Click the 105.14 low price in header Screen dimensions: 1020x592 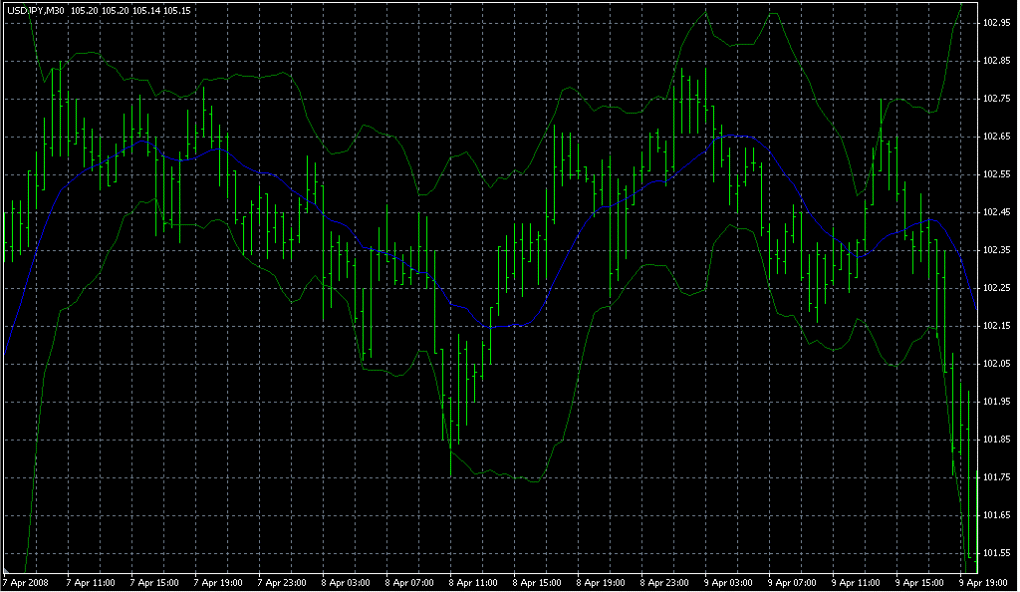(x=147, y=10)
